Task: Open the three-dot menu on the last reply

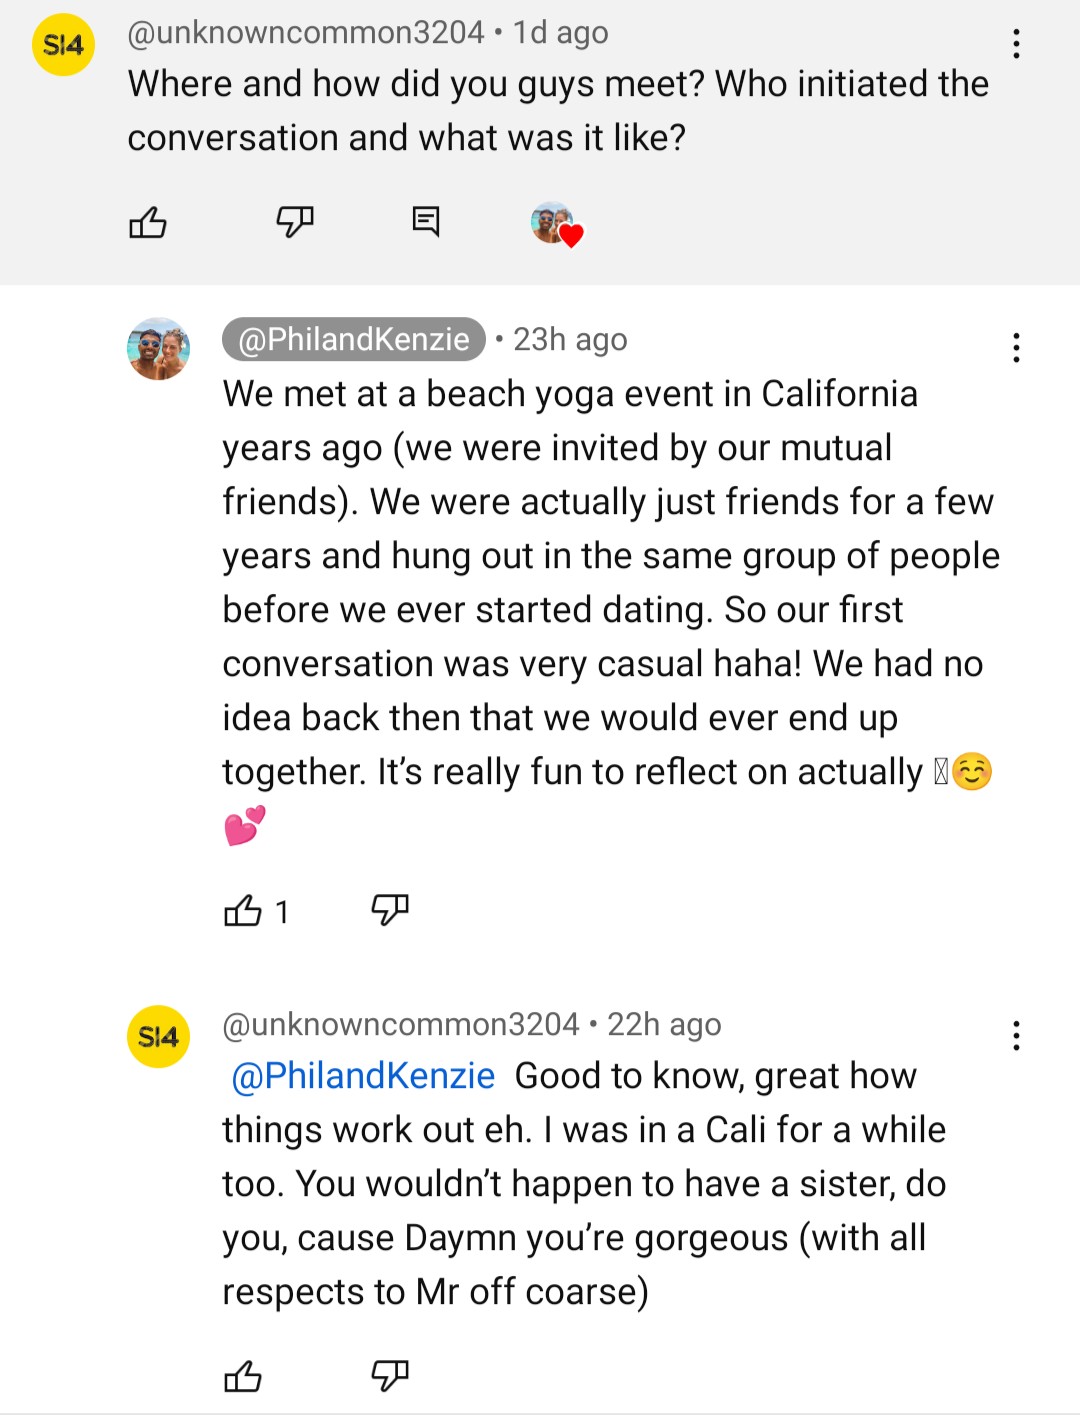Action: pyautogui.click(x=1016, y=1036)
